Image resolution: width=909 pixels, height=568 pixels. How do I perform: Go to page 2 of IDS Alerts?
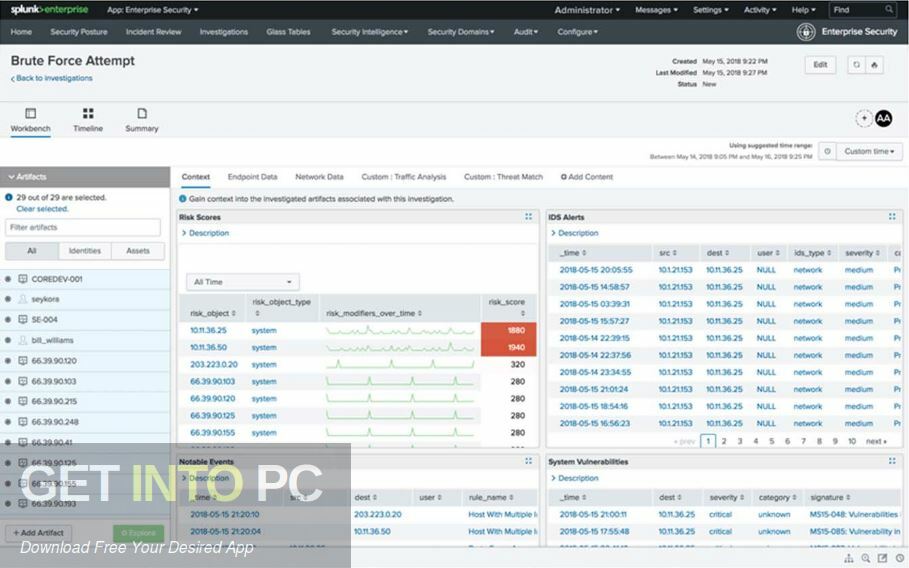[x=723, y=441]
